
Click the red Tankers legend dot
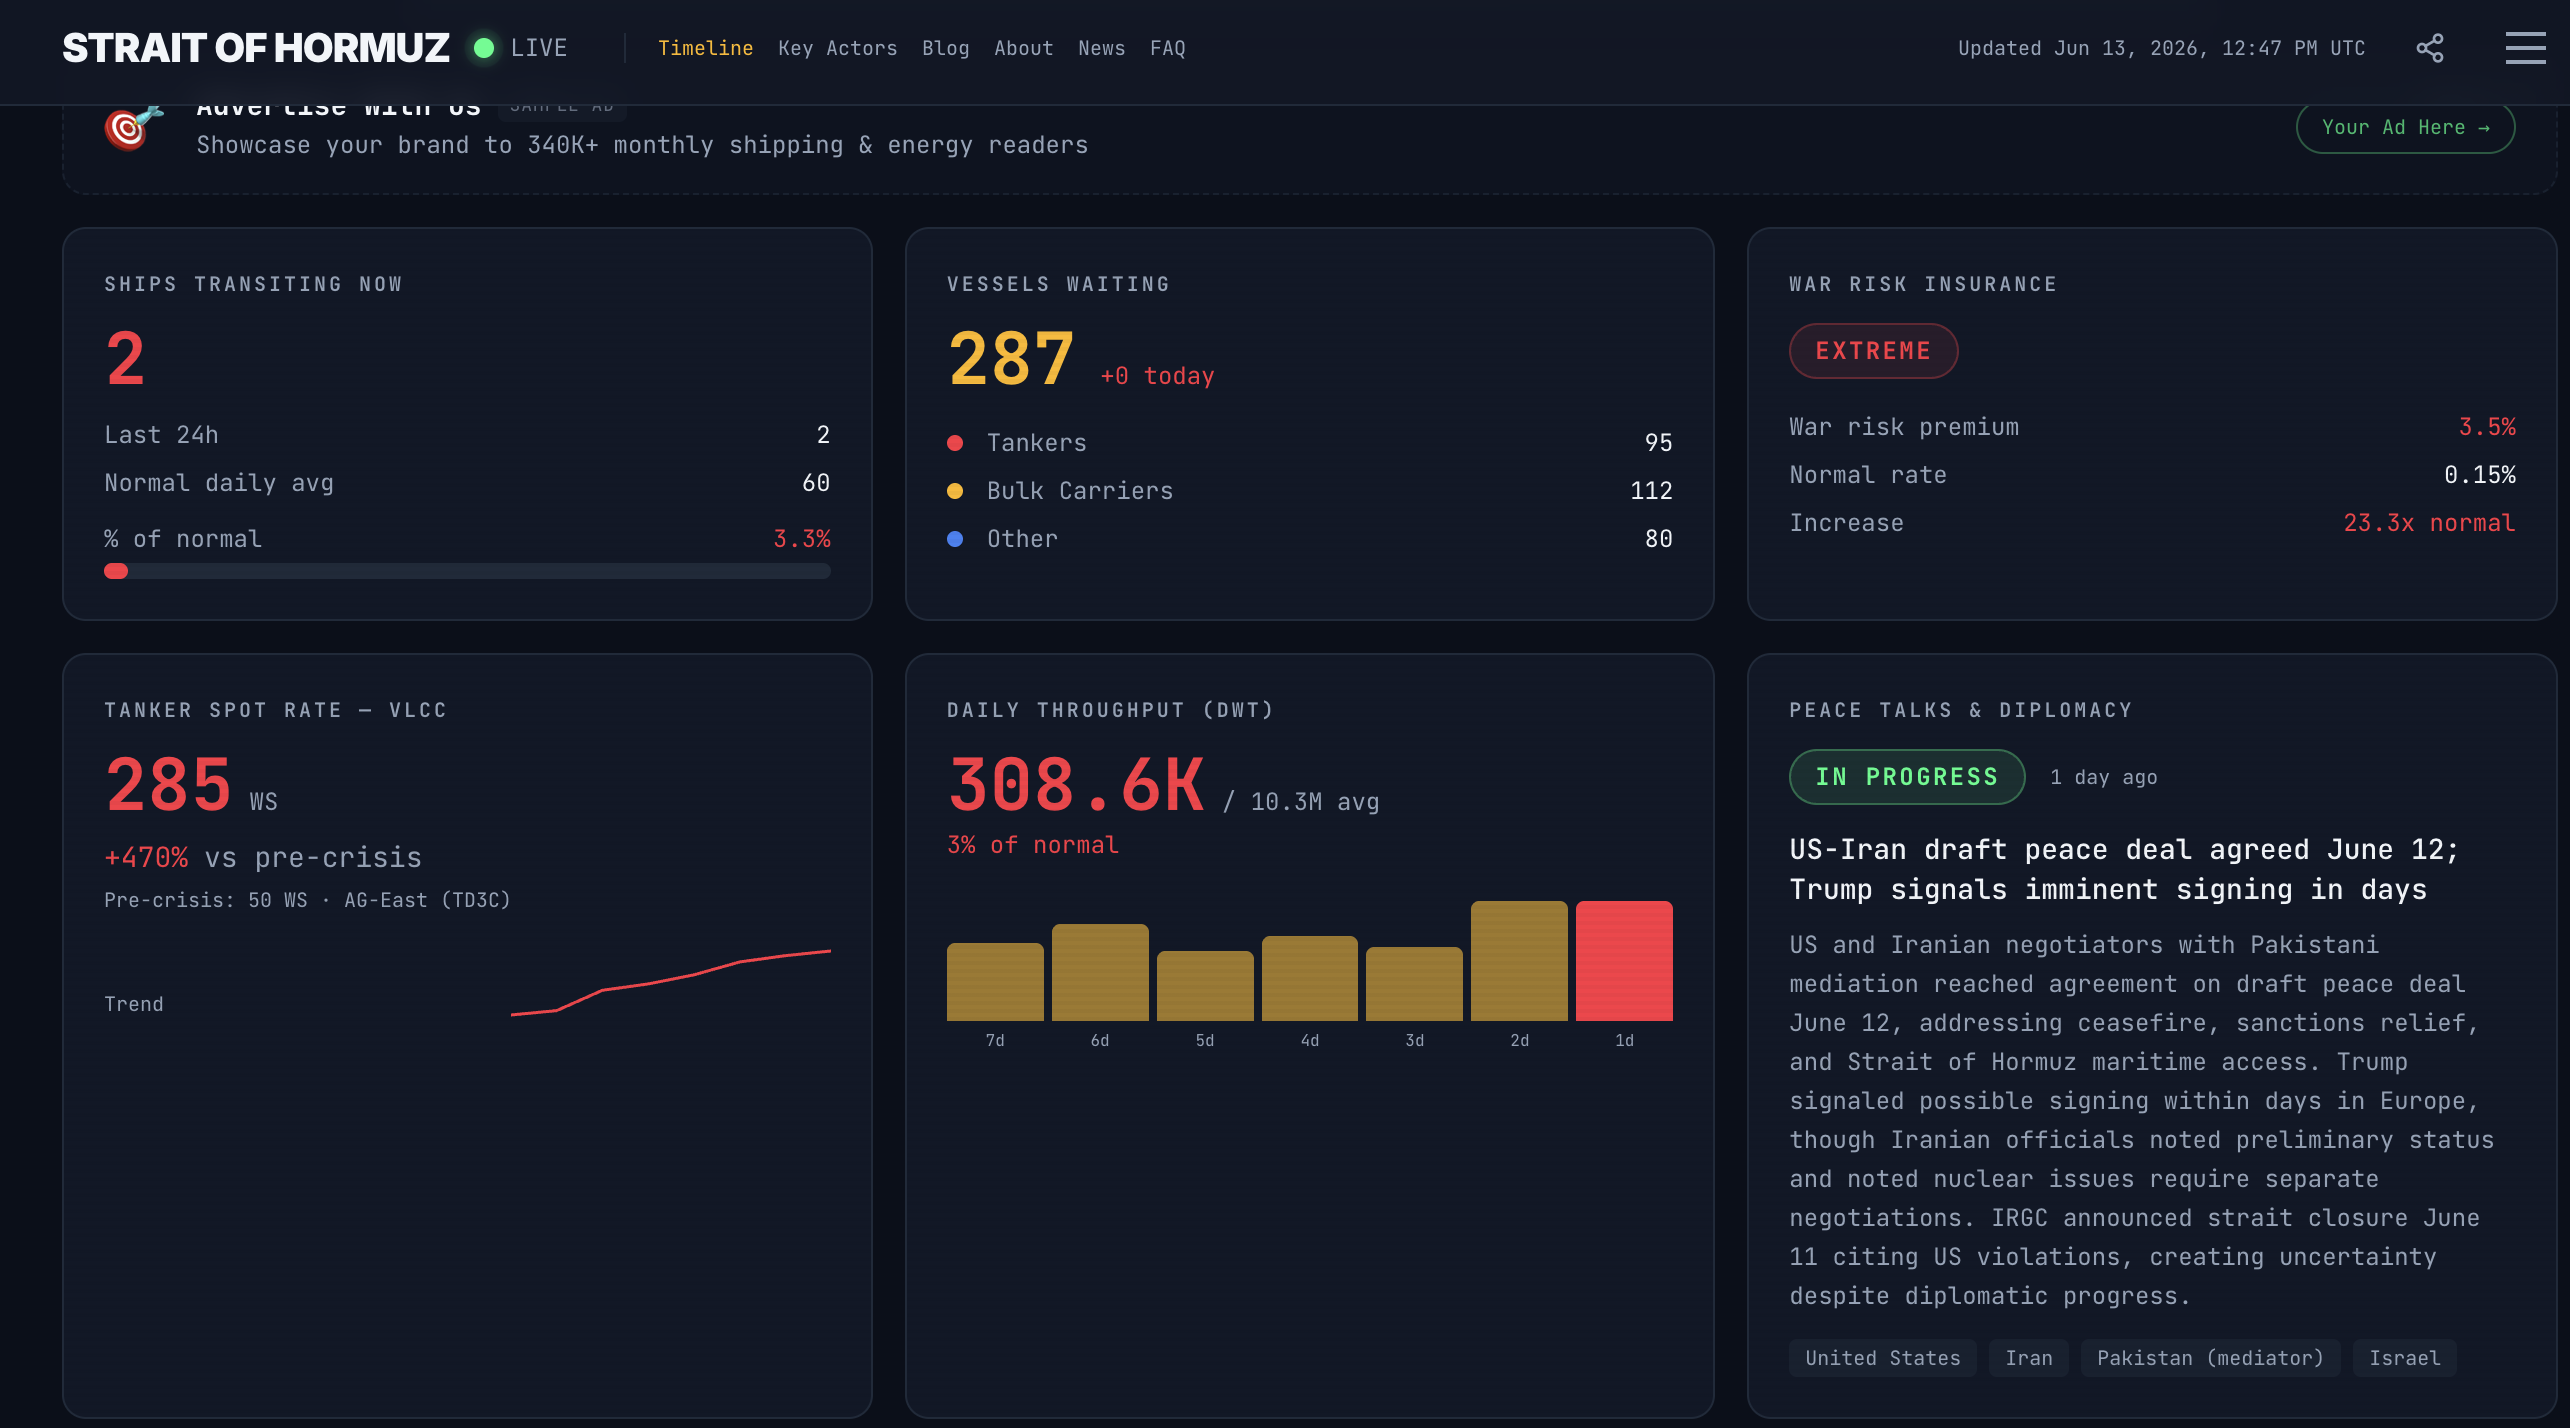click(955, 443)
